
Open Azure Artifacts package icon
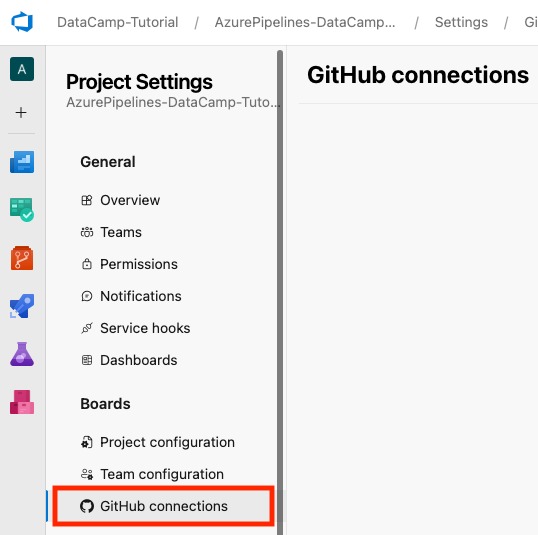pos(22,402)
